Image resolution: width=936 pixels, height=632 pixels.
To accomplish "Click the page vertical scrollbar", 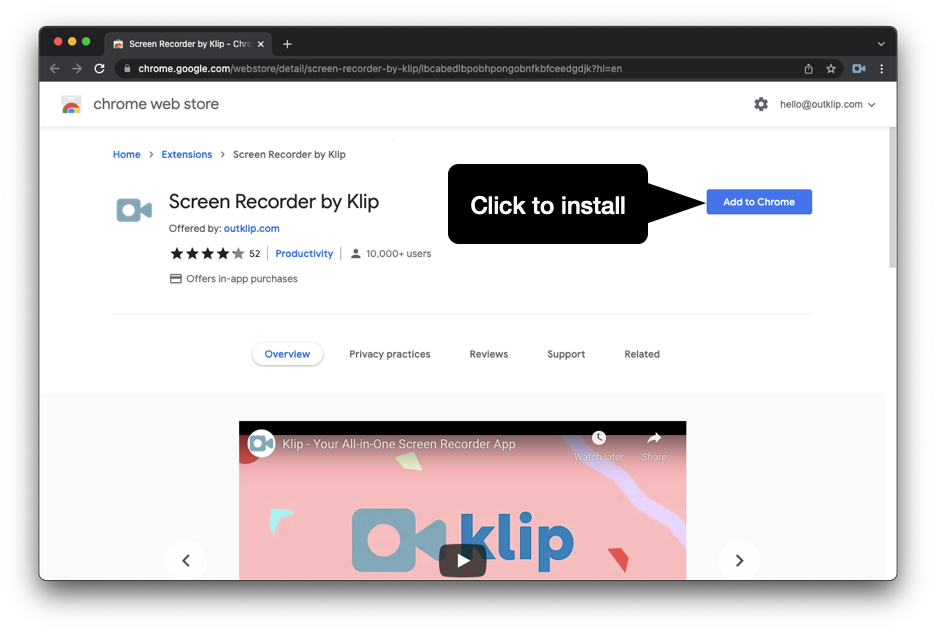I will tap(892, 197).
